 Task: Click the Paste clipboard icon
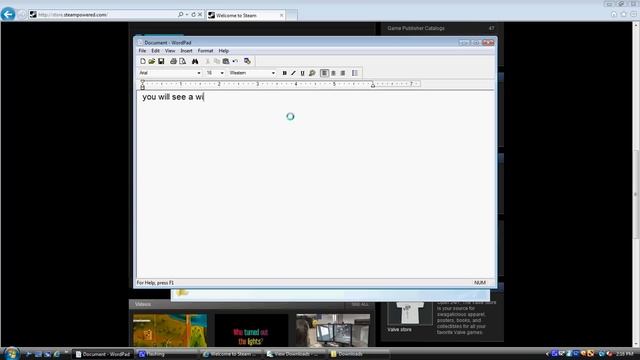(226, 61)
